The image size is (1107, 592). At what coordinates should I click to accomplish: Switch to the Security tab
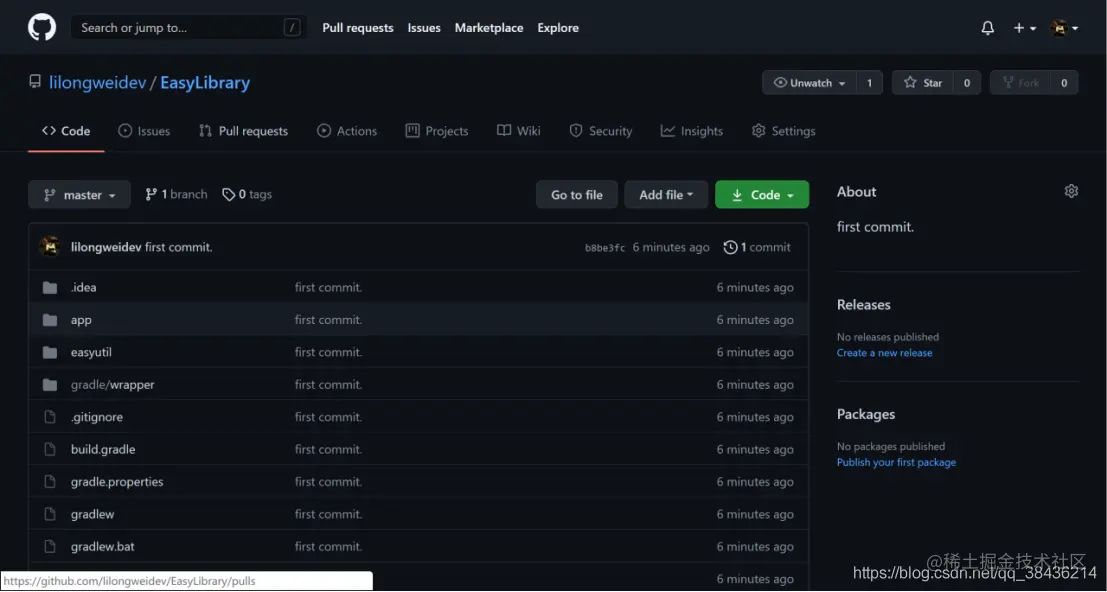601,131
